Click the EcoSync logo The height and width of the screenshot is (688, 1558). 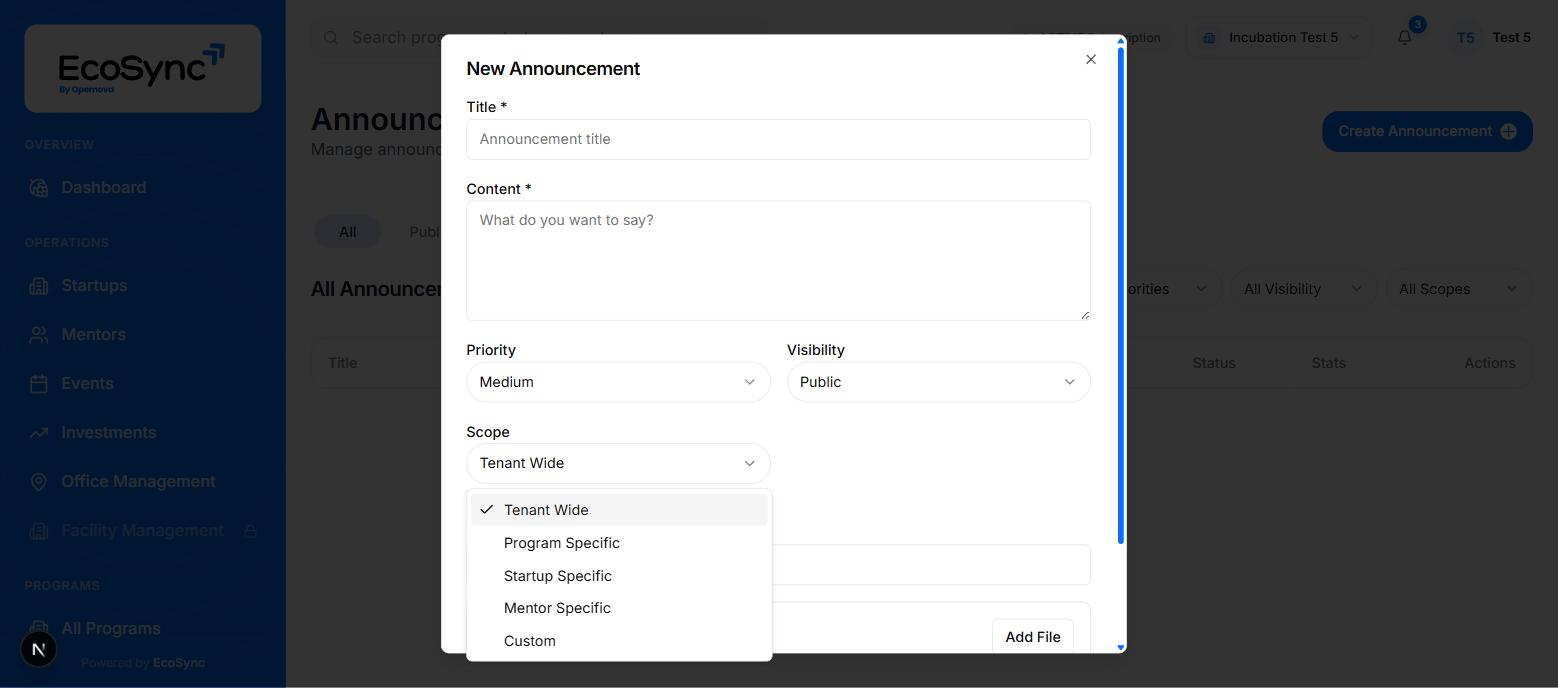pos(143,69)
